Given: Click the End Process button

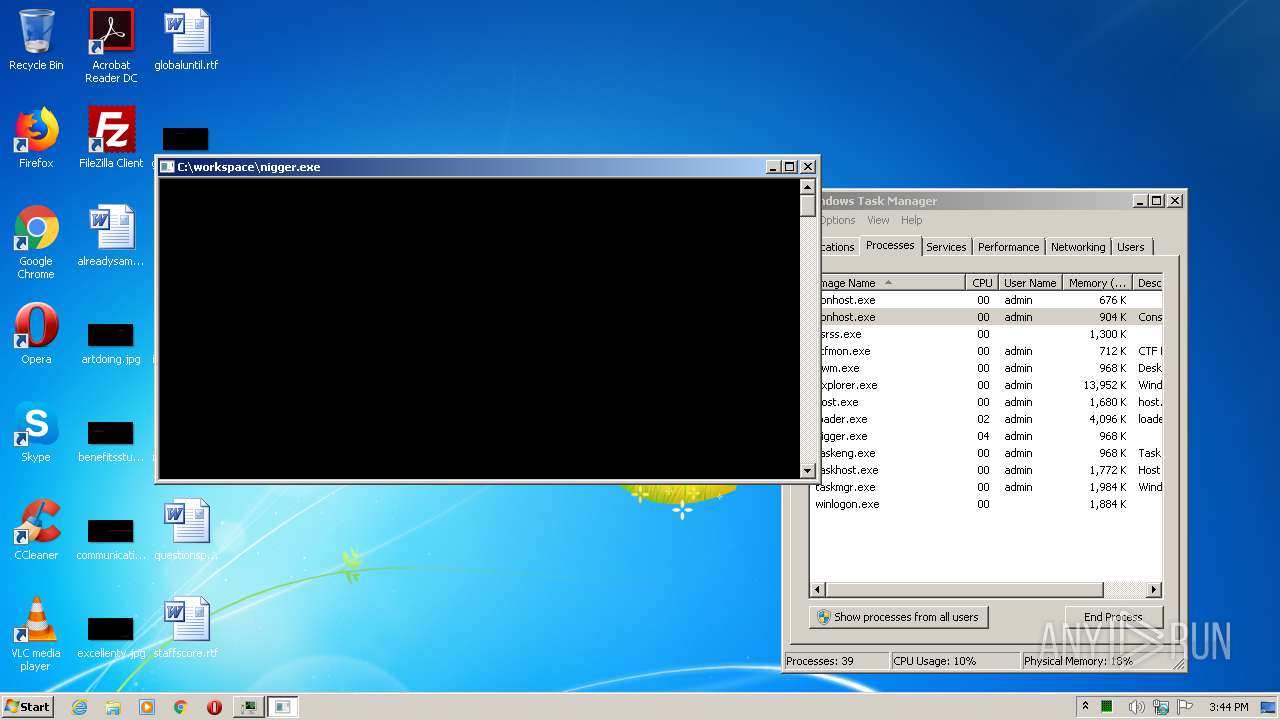Looking at the screenshot, I should 1113,617.
